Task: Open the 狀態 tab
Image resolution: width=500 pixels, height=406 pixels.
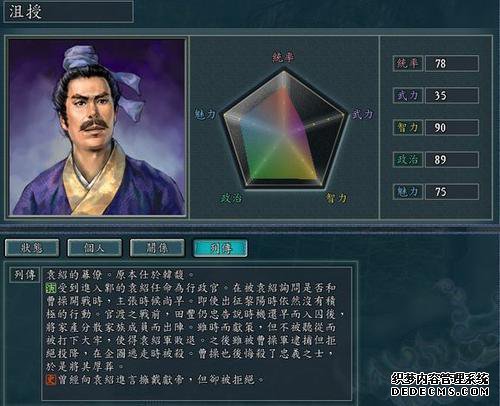Action: point(32,248)
